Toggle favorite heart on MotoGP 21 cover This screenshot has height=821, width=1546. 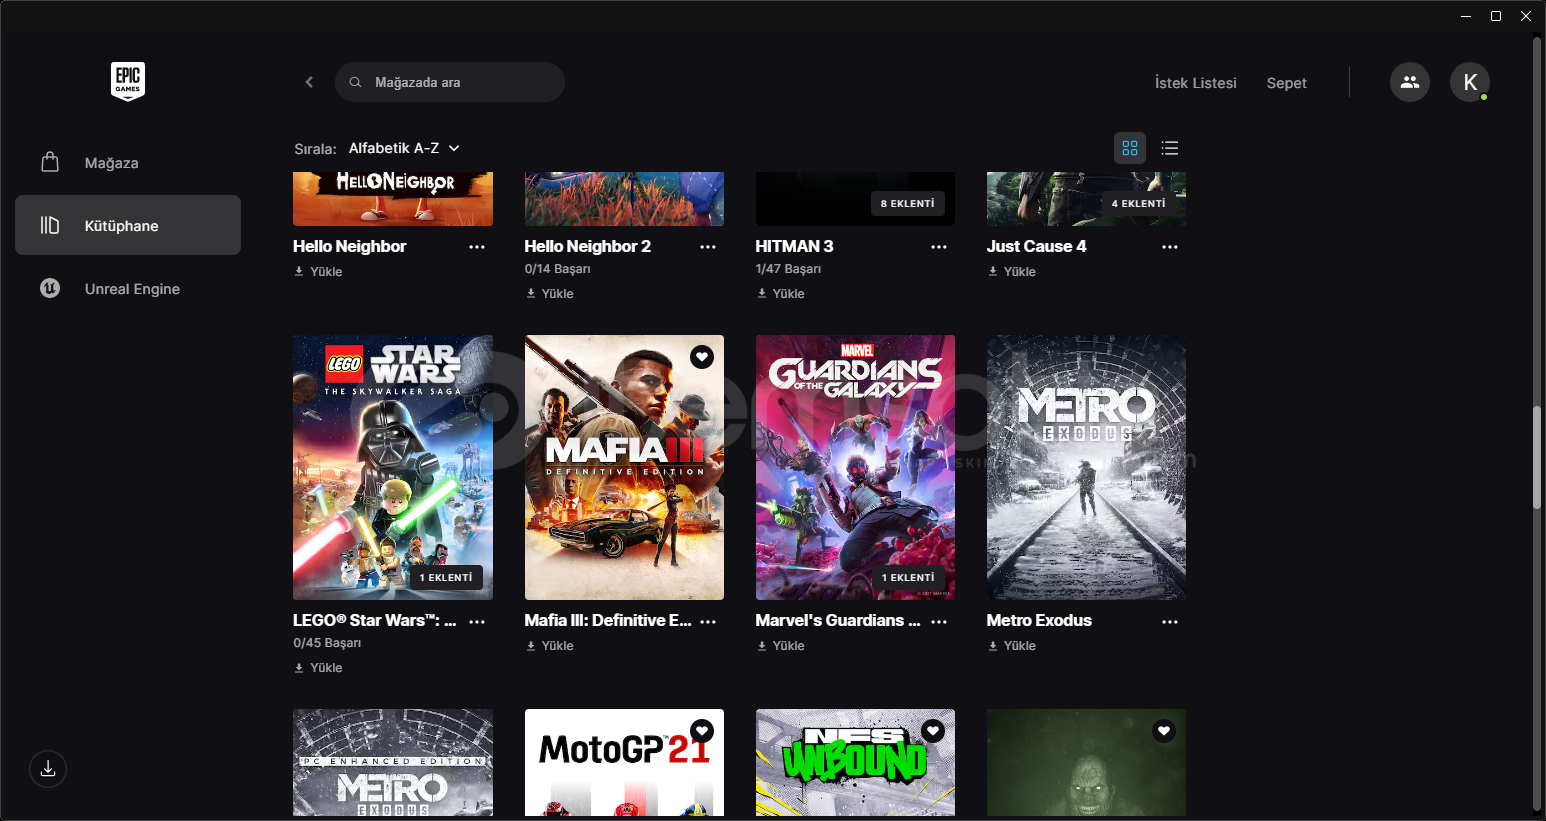coord(702,731)
